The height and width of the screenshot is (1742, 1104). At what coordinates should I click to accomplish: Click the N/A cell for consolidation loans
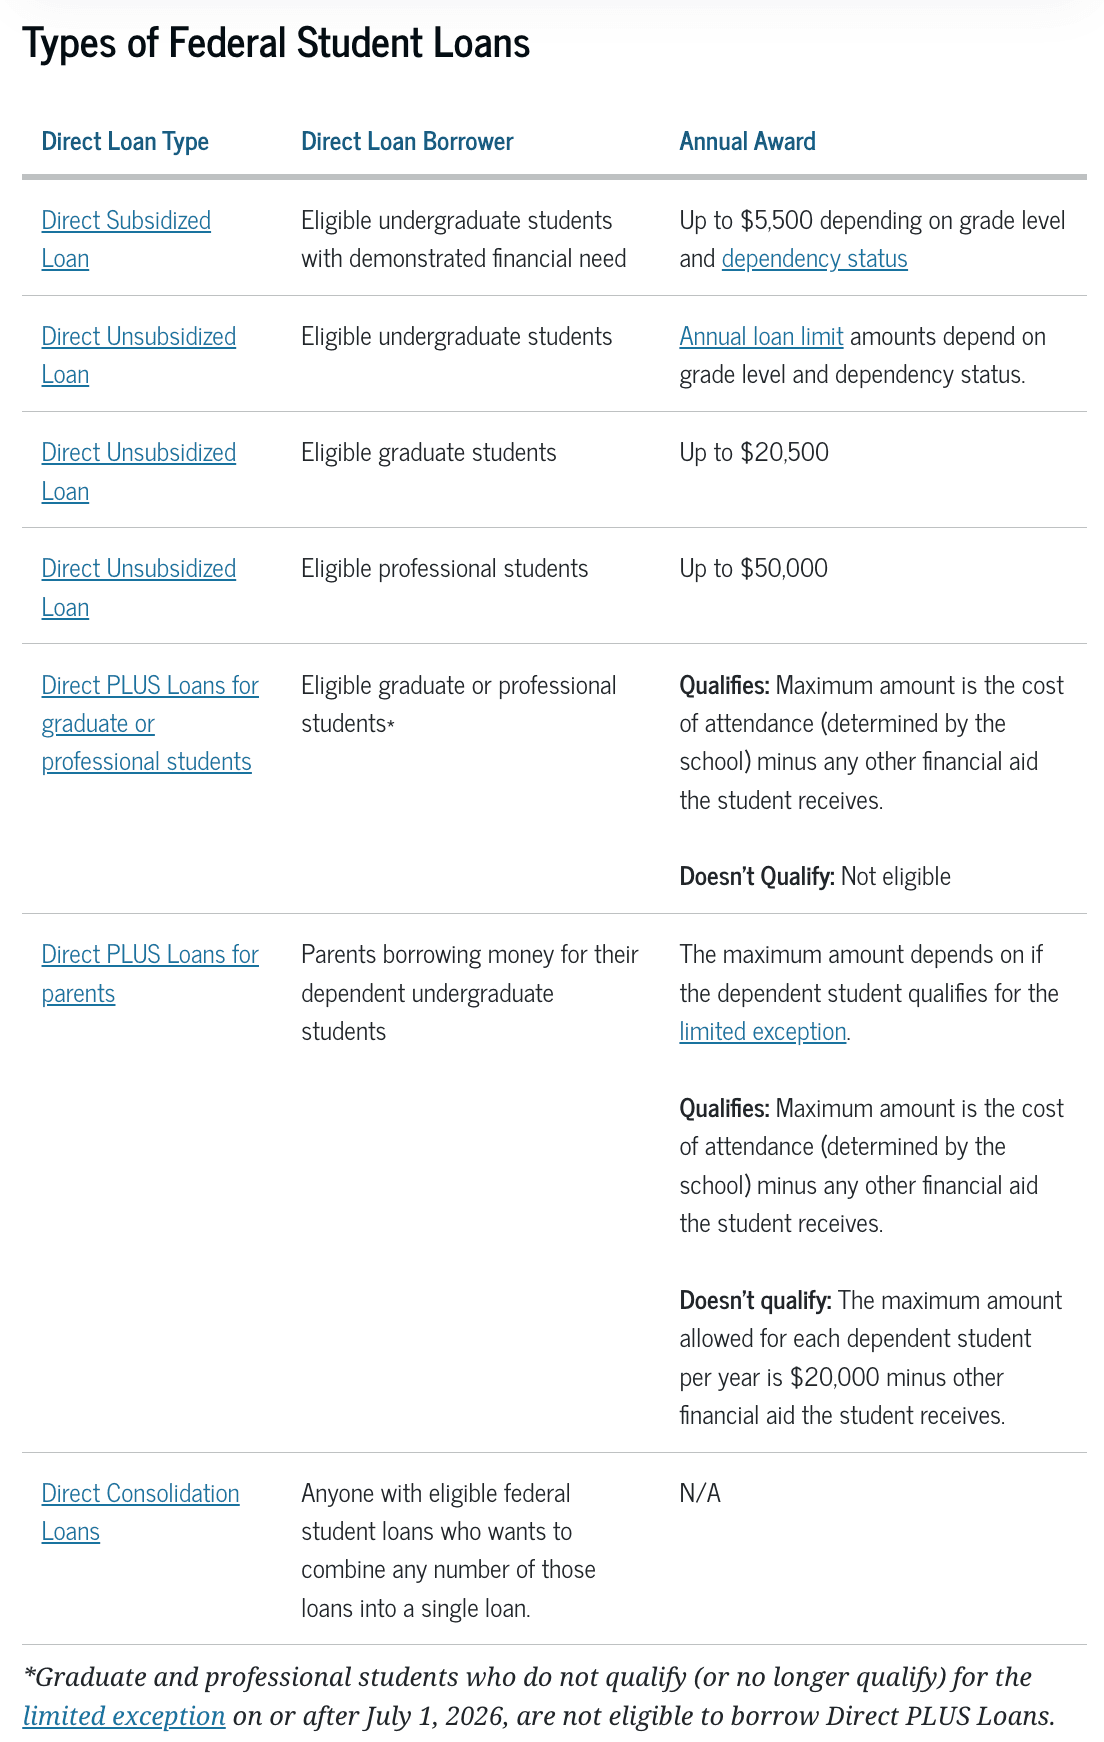pyautogui.click(x=700, y=1493)
